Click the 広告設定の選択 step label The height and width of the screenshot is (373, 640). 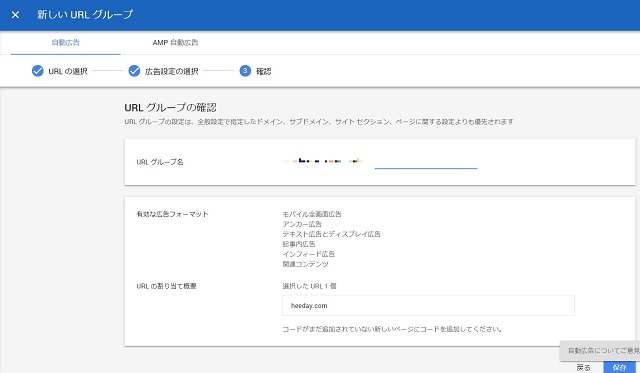[x=171, y=71]
